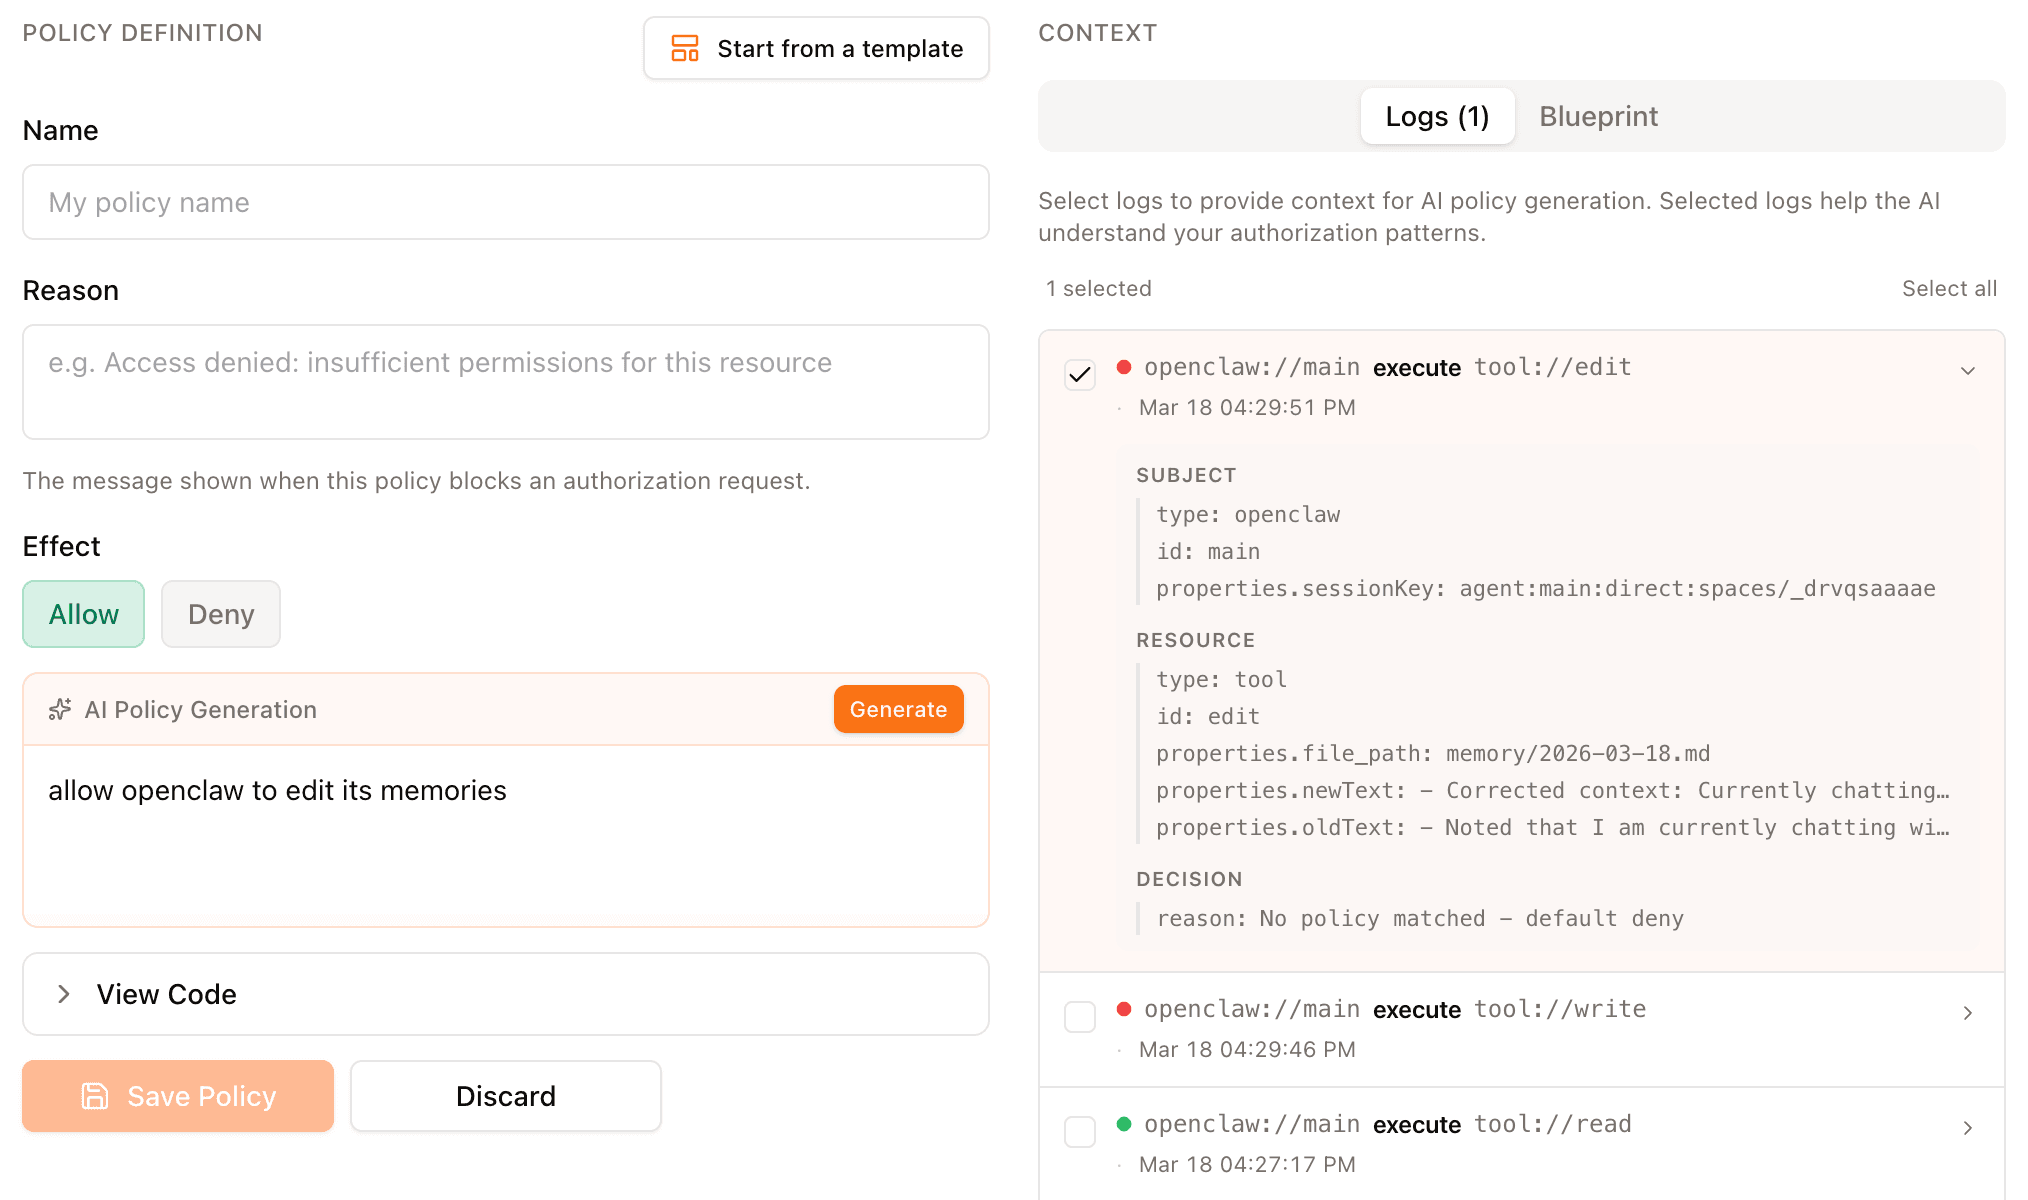Click red status dot on tool://edit log

coord(1124,367)
